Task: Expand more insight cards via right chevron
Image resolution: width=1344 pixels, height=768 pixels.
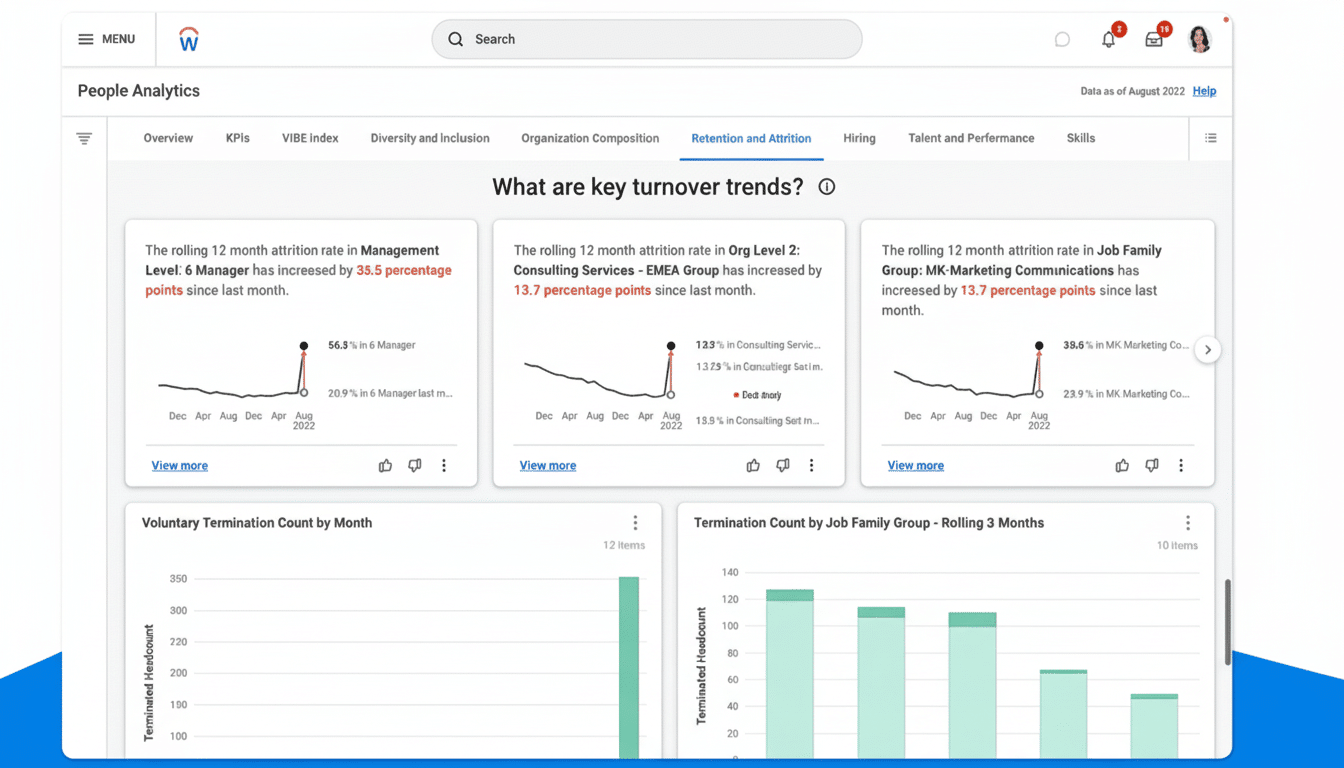Action: (x=1208, y=349)
